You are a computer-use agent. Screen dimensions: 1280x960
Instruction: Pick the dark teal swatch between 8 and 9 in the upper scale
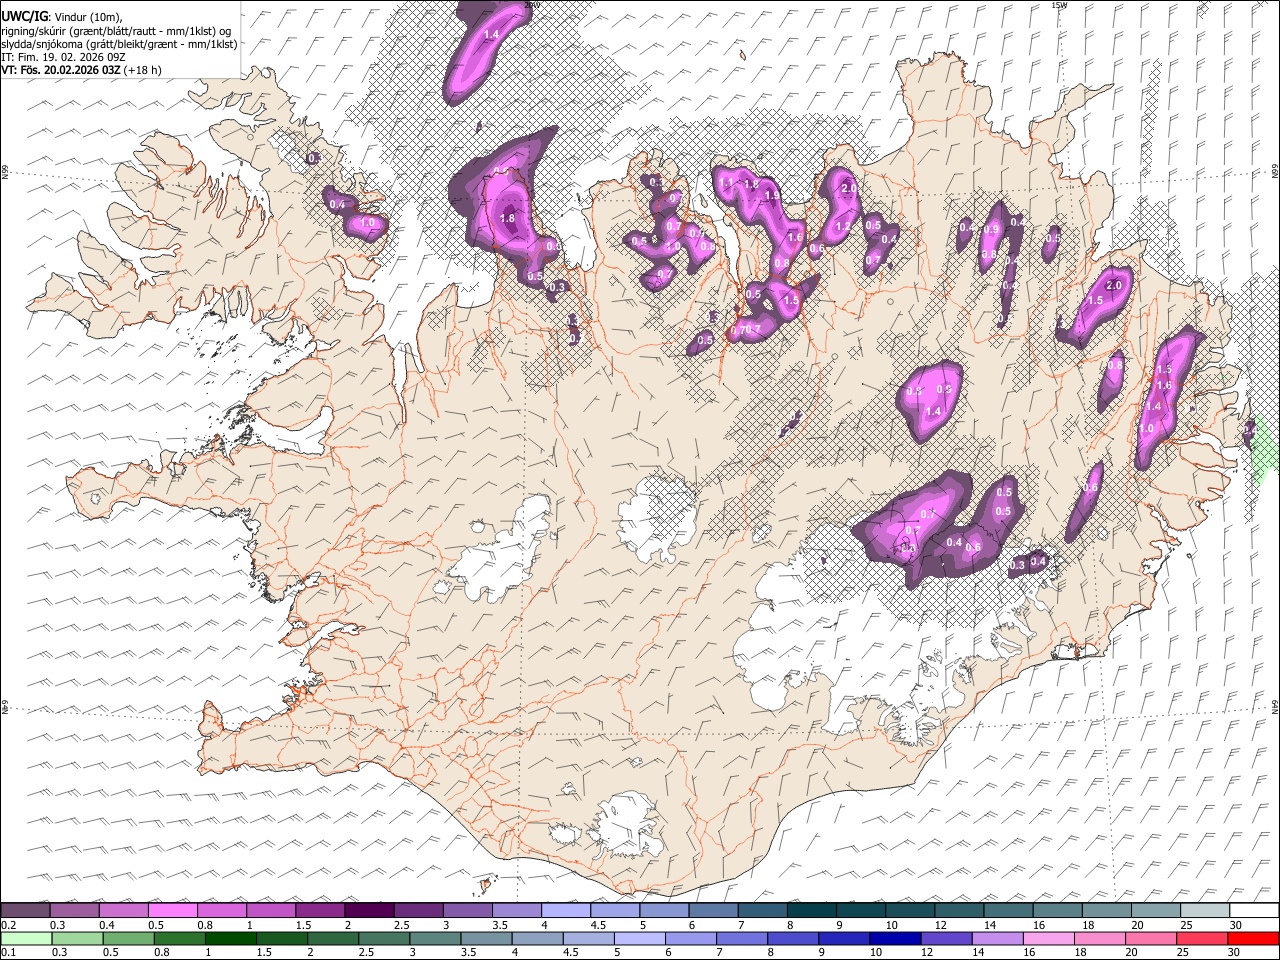click(811, 910)
